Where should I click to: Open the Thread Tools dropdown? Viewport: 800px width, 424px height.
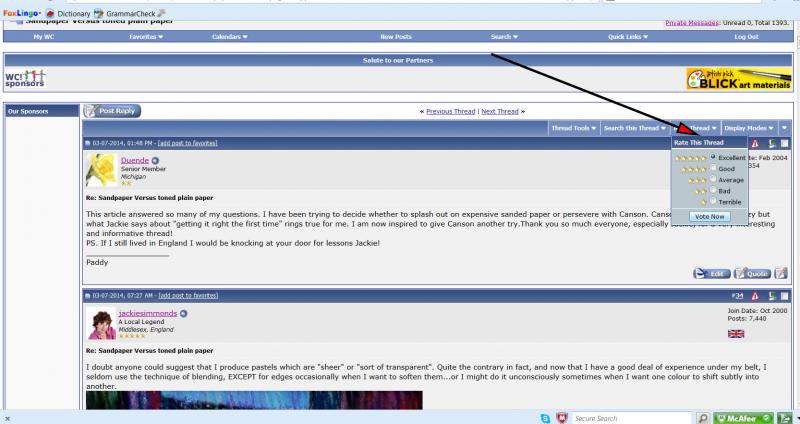point(574,128)
